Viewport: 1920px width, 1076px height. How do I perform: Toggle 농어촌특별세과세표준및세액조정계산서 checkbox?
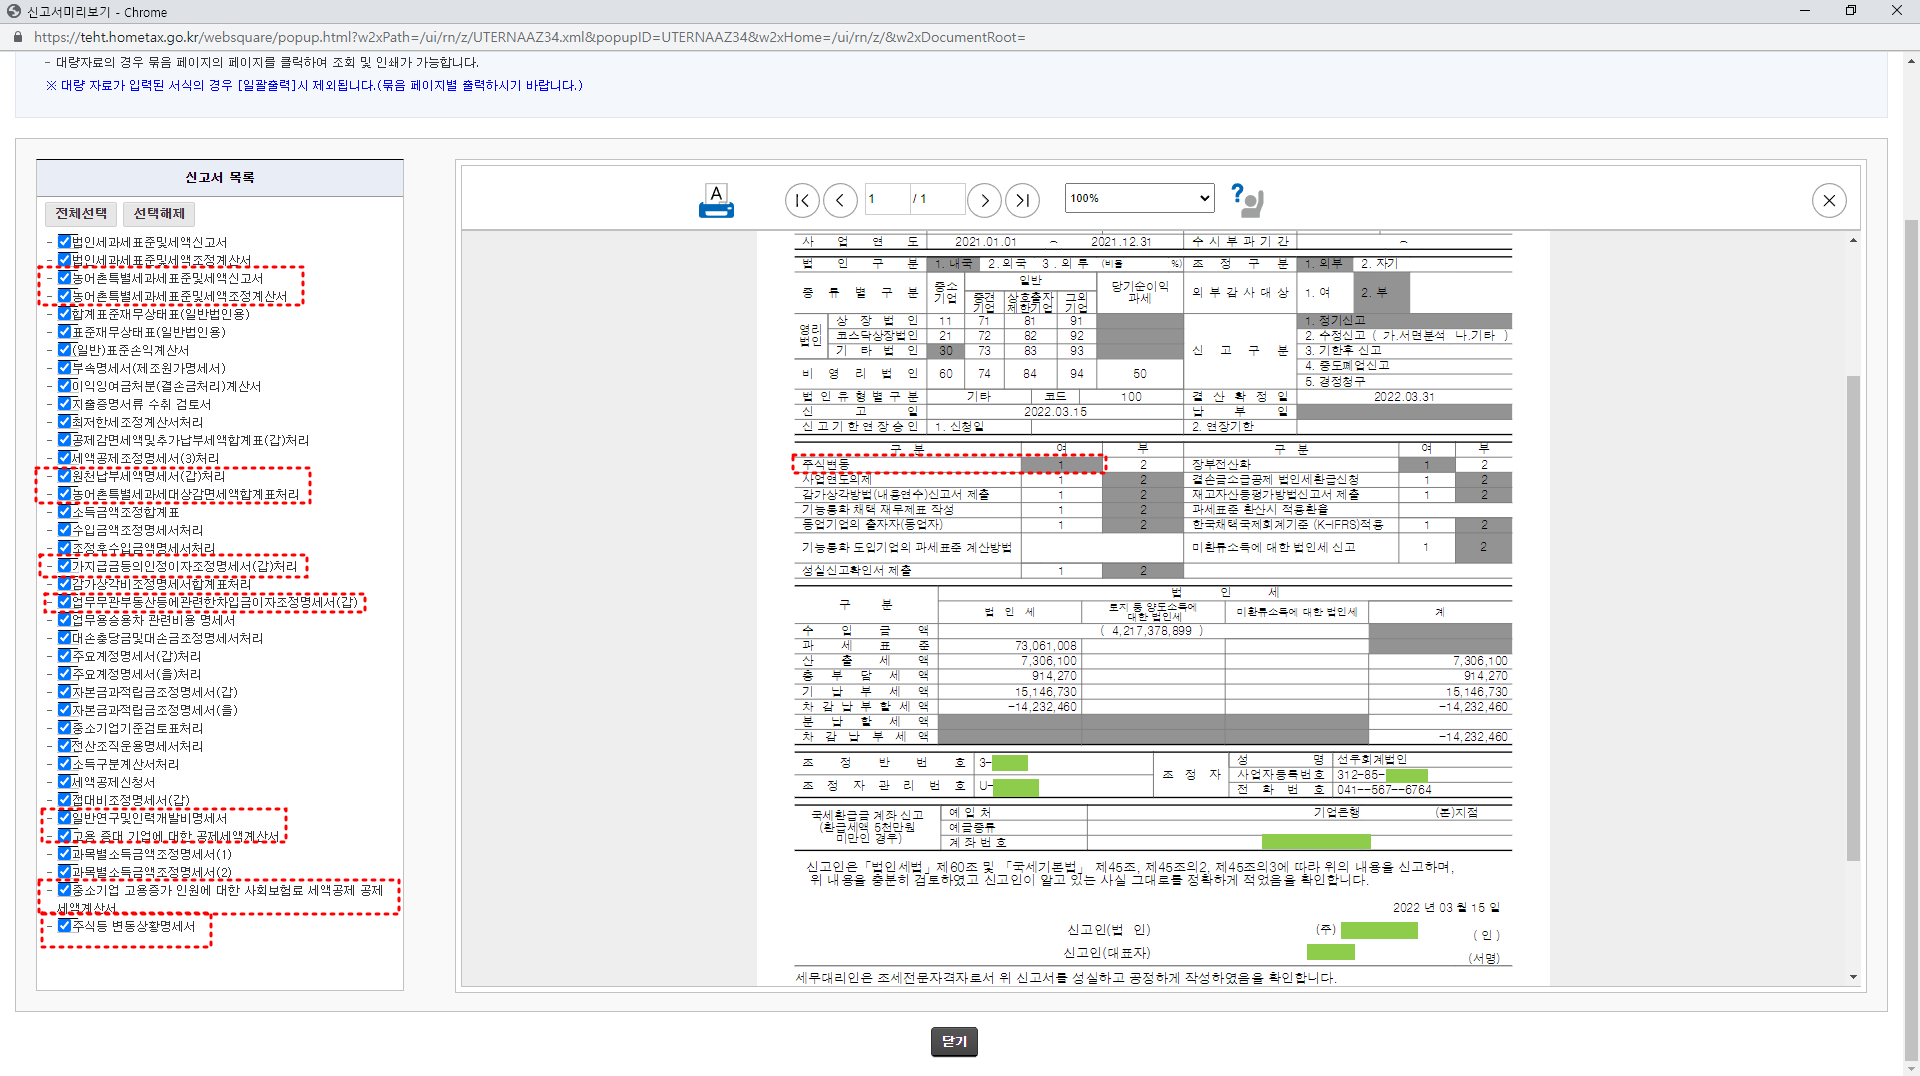64,296
